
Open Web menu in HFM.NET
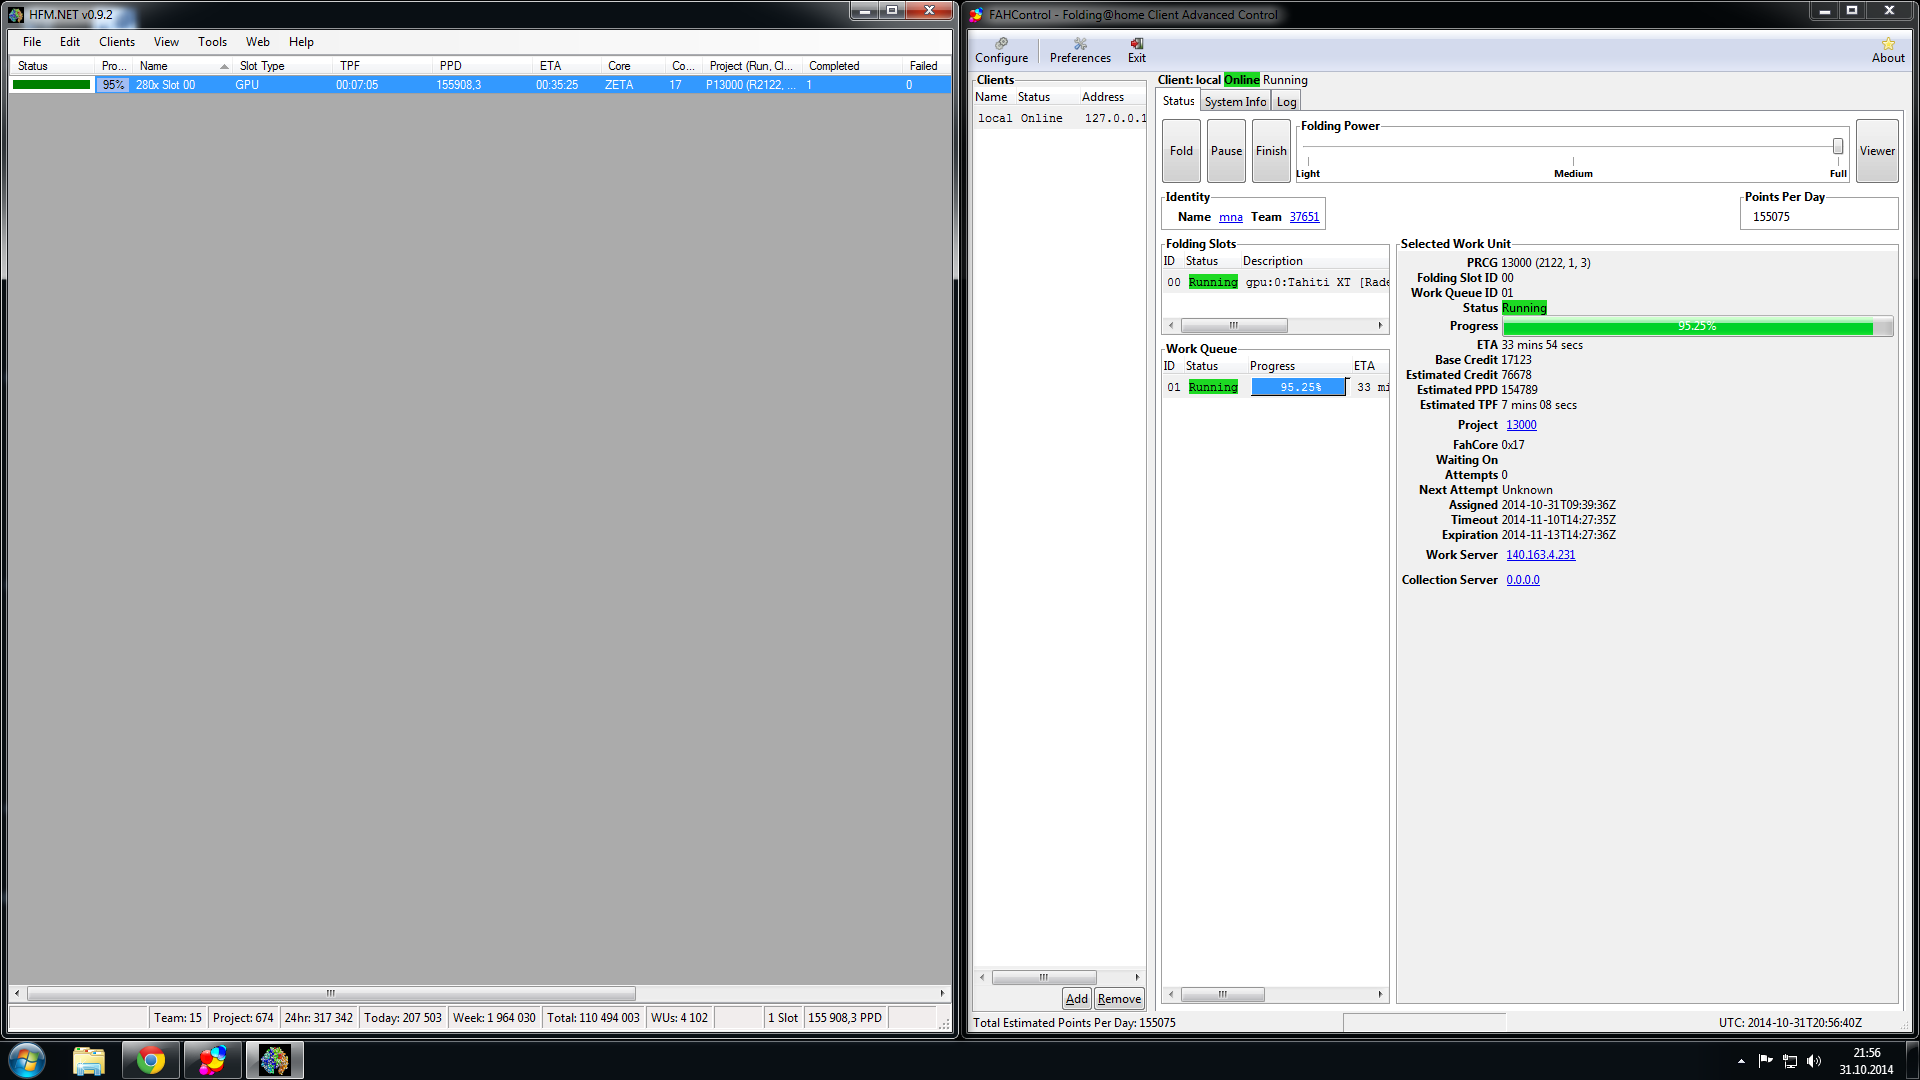click(258, 42)
